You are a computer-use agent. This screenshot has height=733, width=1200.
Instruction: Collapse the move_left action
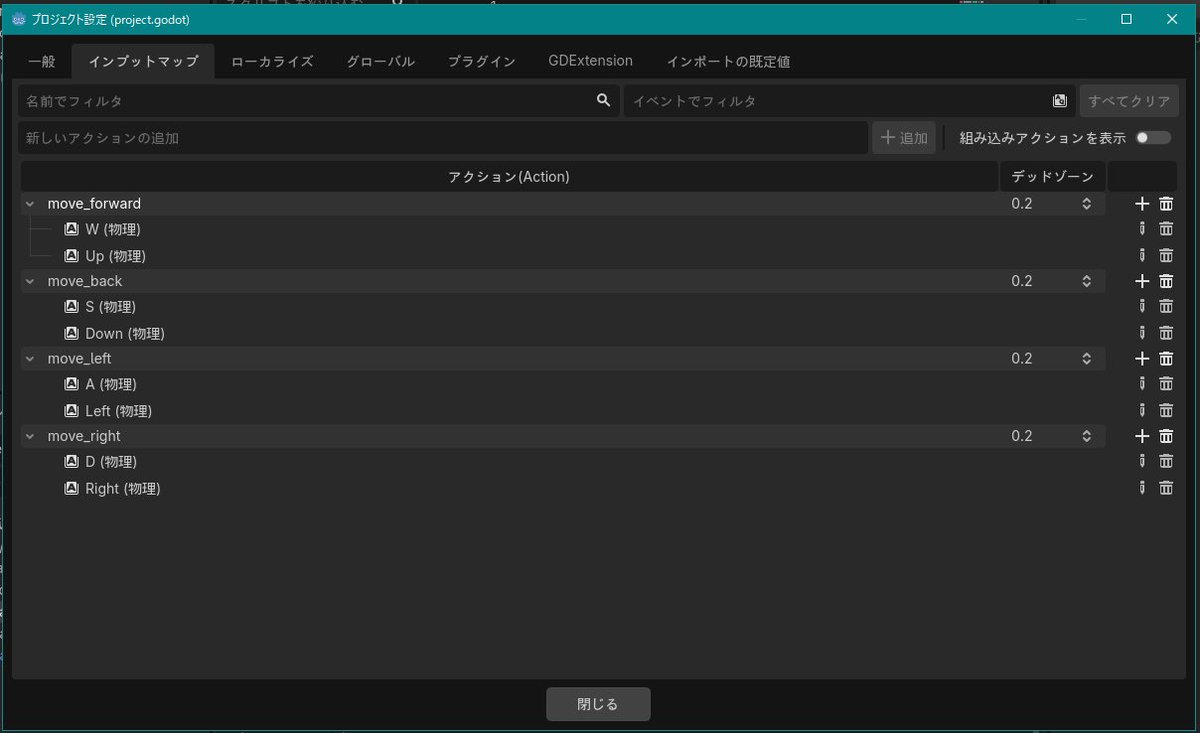(x=30, y=358)
